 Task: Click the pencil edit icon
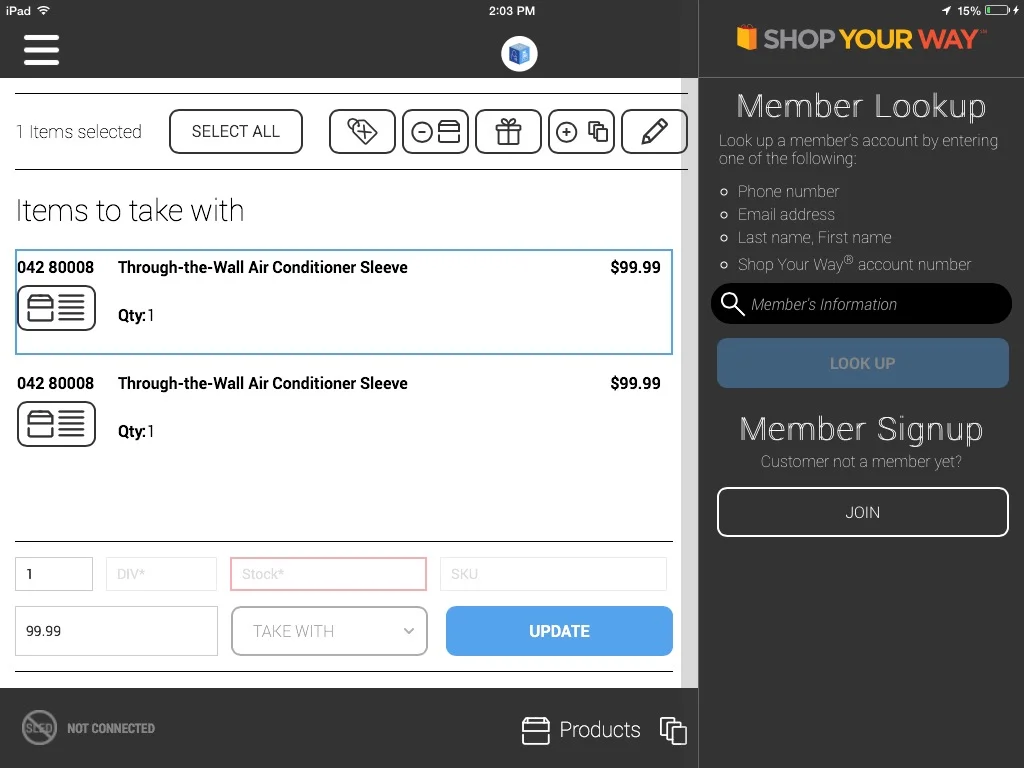click(x=654, y=131)
